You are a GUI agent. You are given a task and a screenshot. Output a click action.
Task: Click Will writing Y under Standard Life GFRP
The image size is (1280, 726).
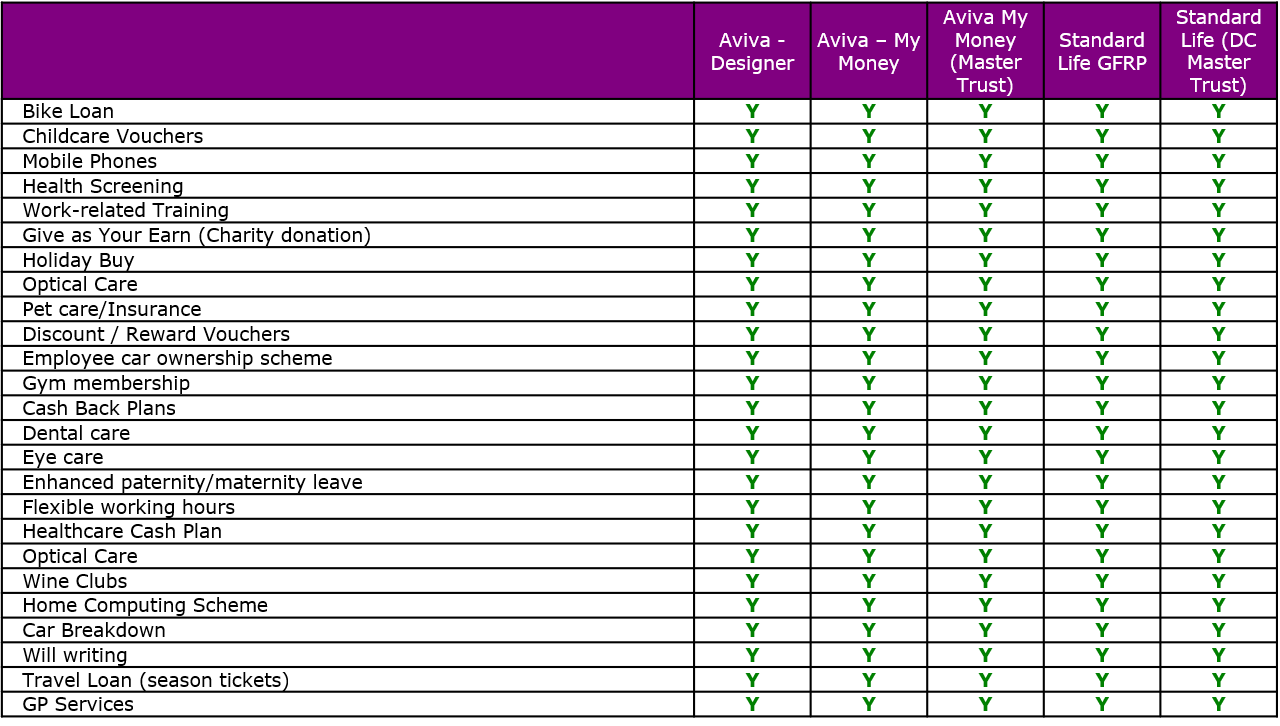pyautogui.click(x=1102, y=655)
